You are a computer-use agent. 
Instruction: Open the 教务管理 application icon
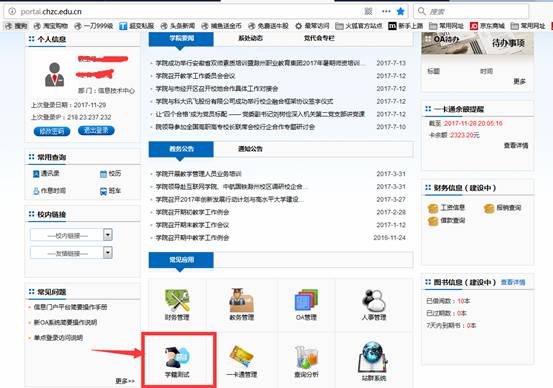242,304
